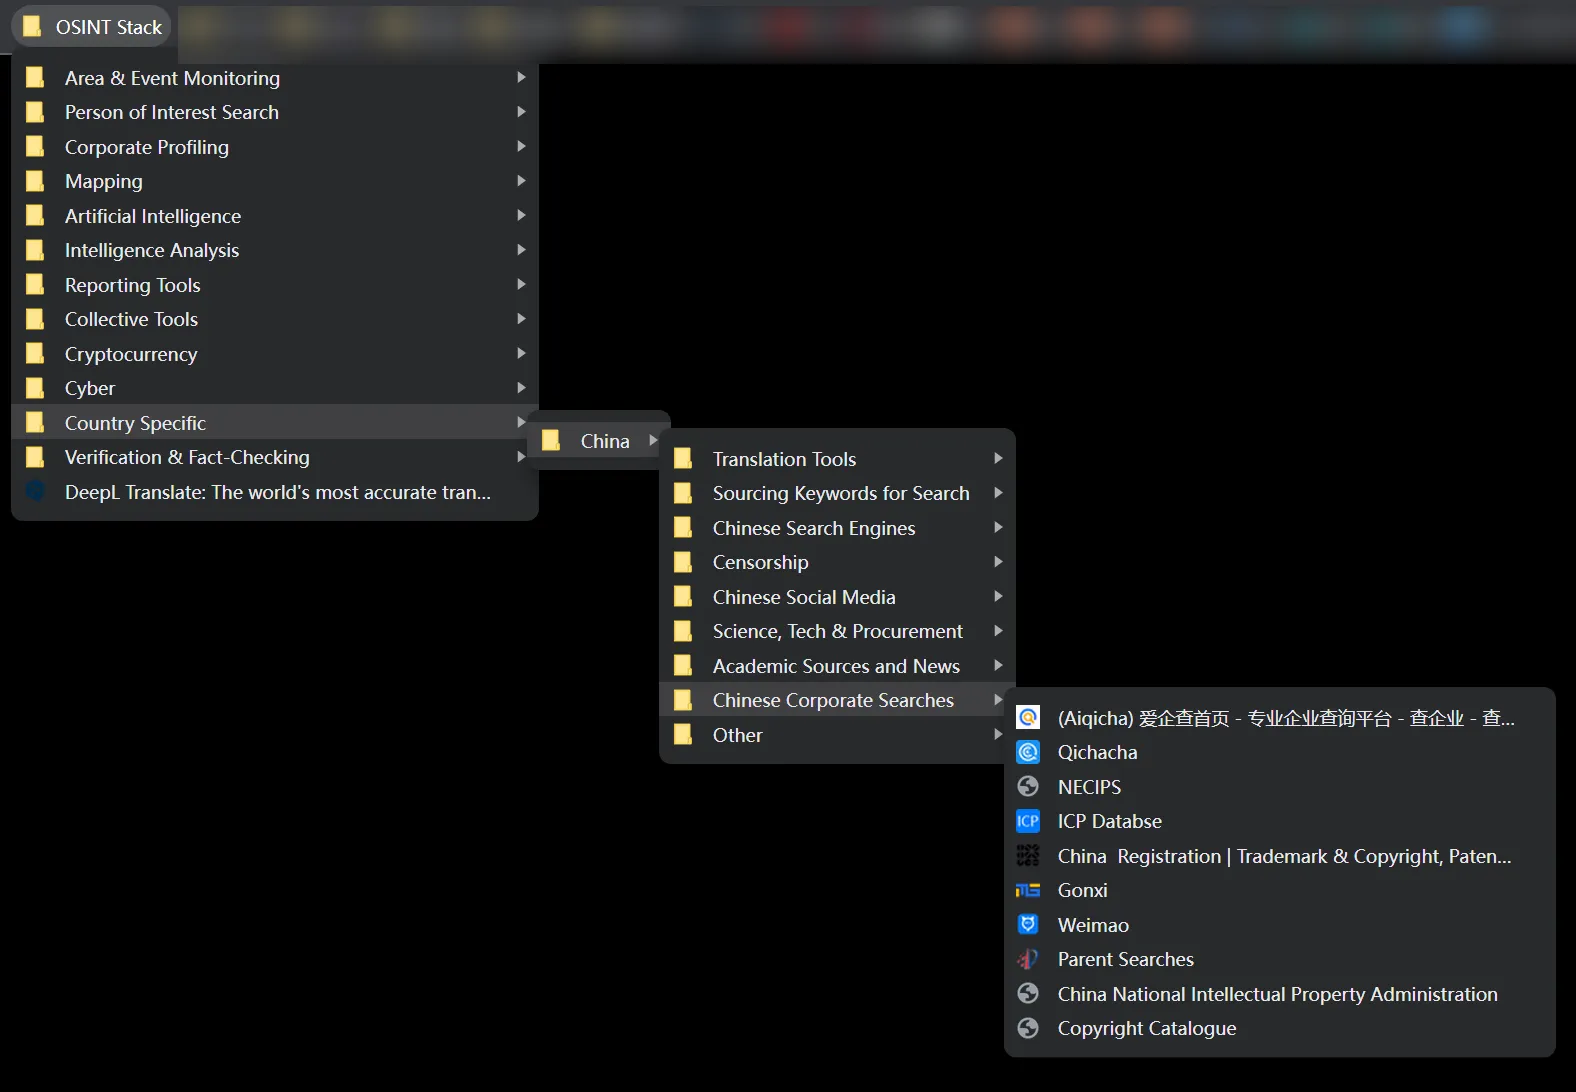Open the ICP Databse bookmark
Viewport: 1576px width, 1092px height.
pos(1279,821)
